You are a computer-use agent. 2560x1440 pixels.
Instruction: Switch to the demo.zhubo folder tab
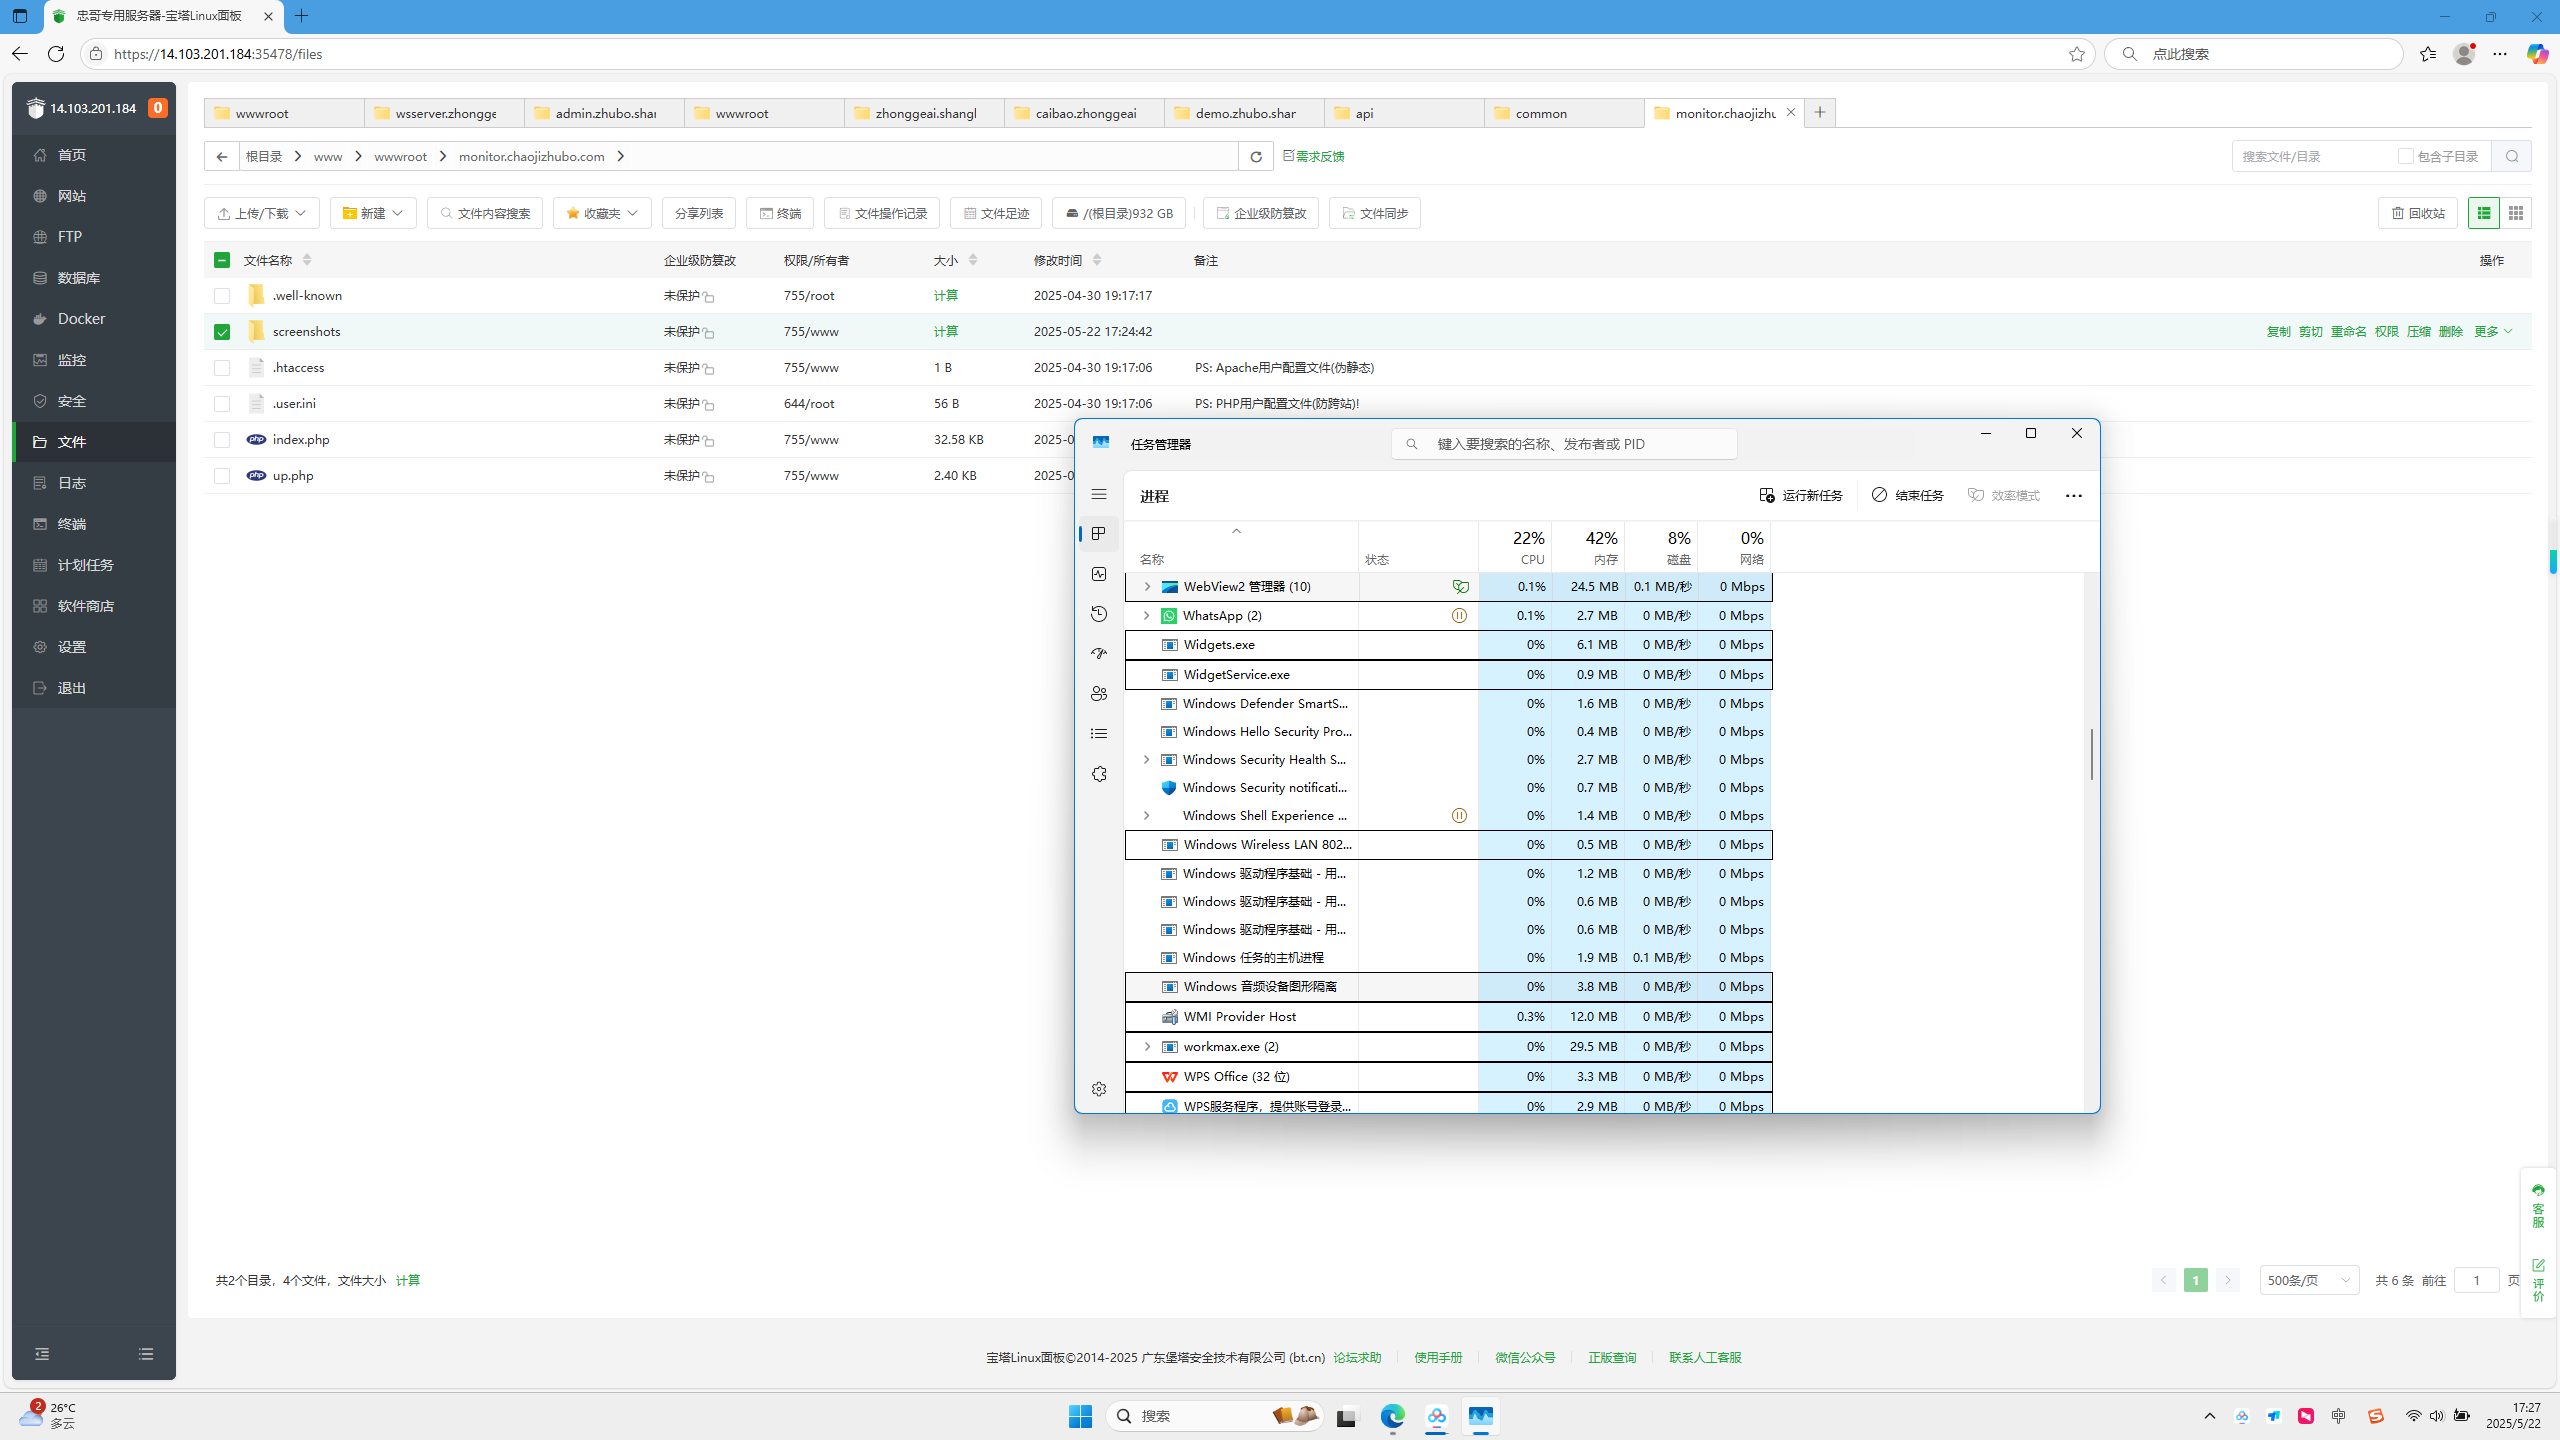pyautogui.click(x=1244, y=113)
